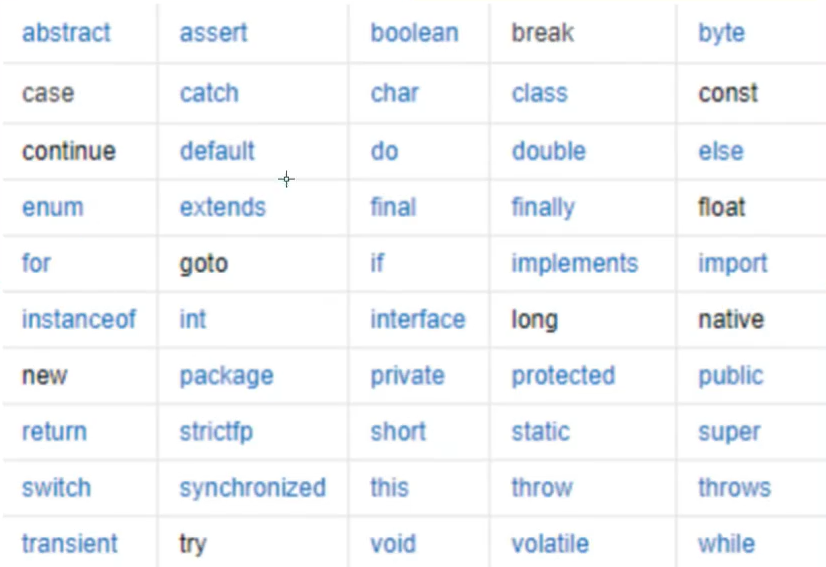826x567 pixels.
Task: Open the interface keyword link
Action: pyautogui.click(x=418, y=319)
